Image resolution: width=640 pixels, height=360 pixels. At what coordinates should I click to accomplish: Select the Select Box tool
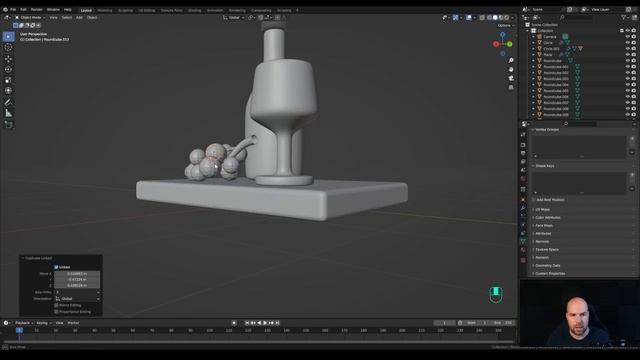point(8,37)
